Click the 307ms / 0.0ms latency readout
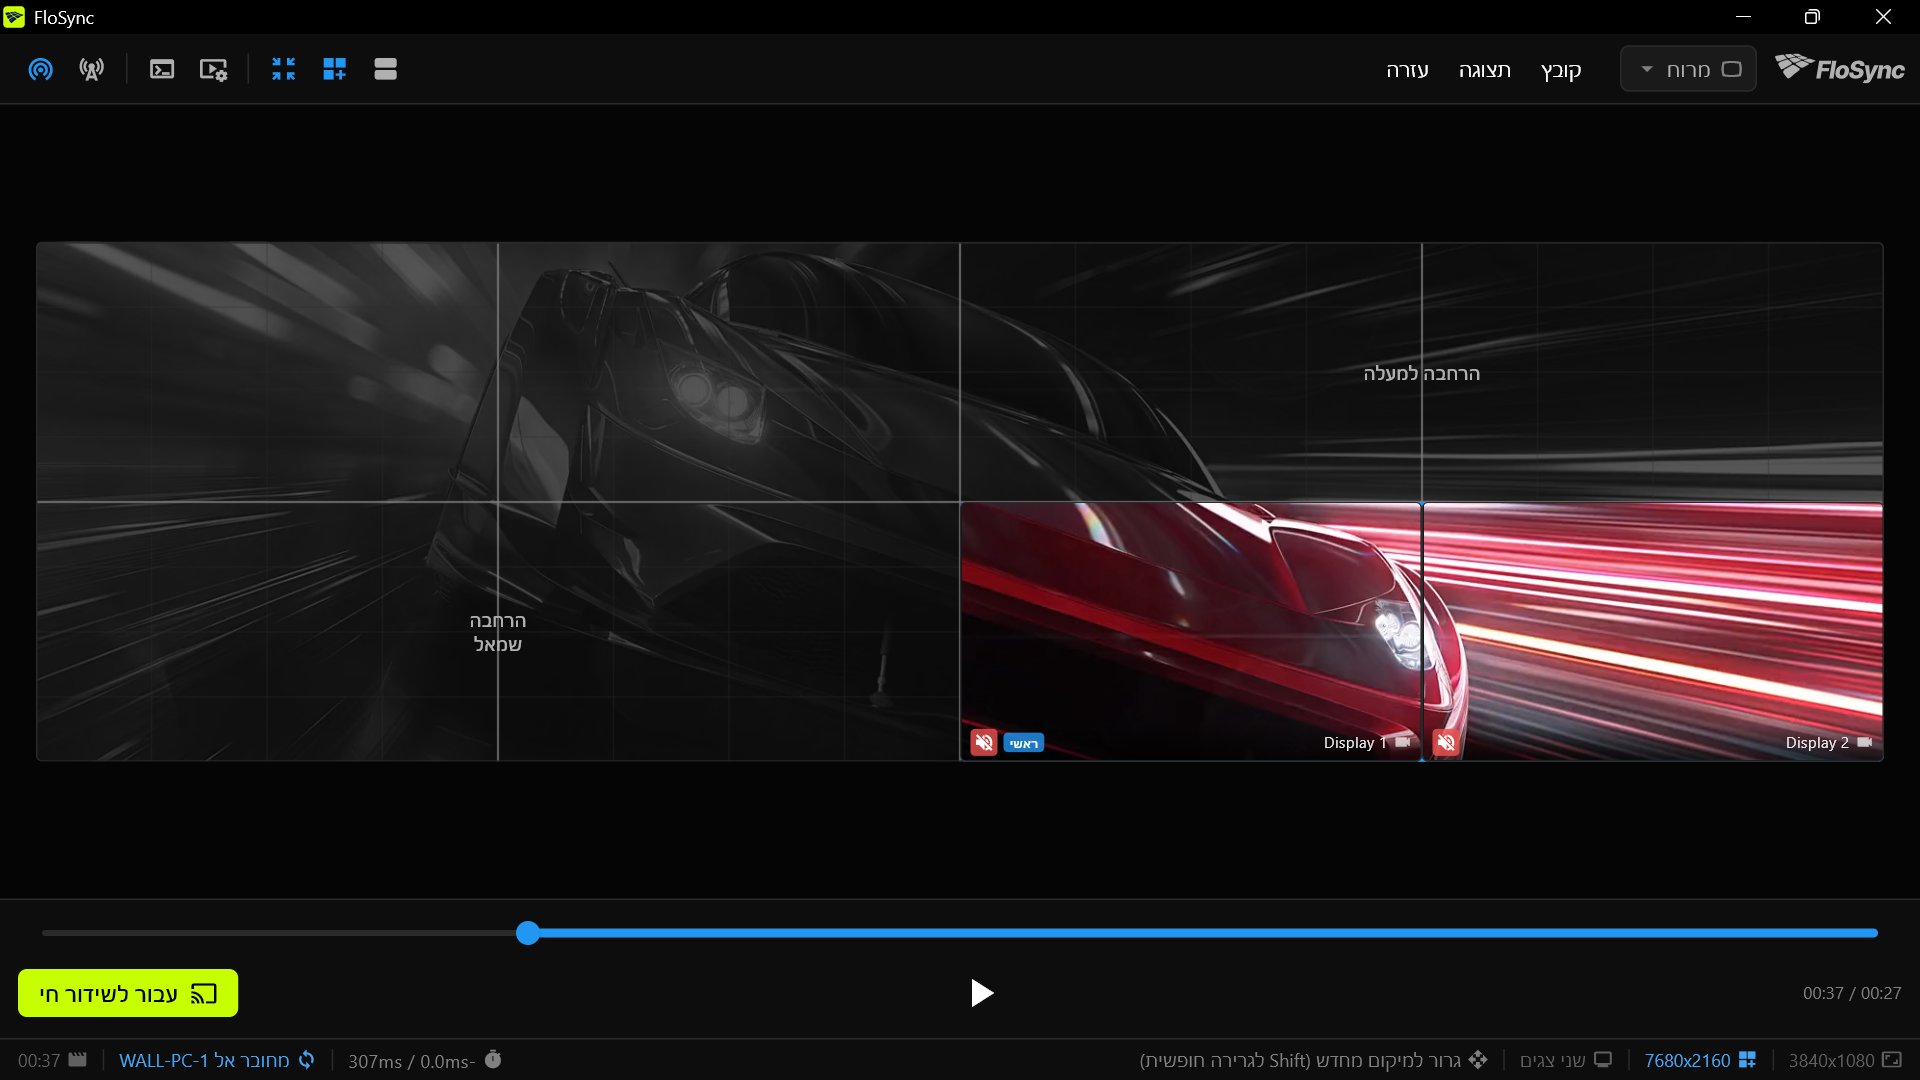The width and height of the screenshot is (1920, 1080). pos(411,1061)
